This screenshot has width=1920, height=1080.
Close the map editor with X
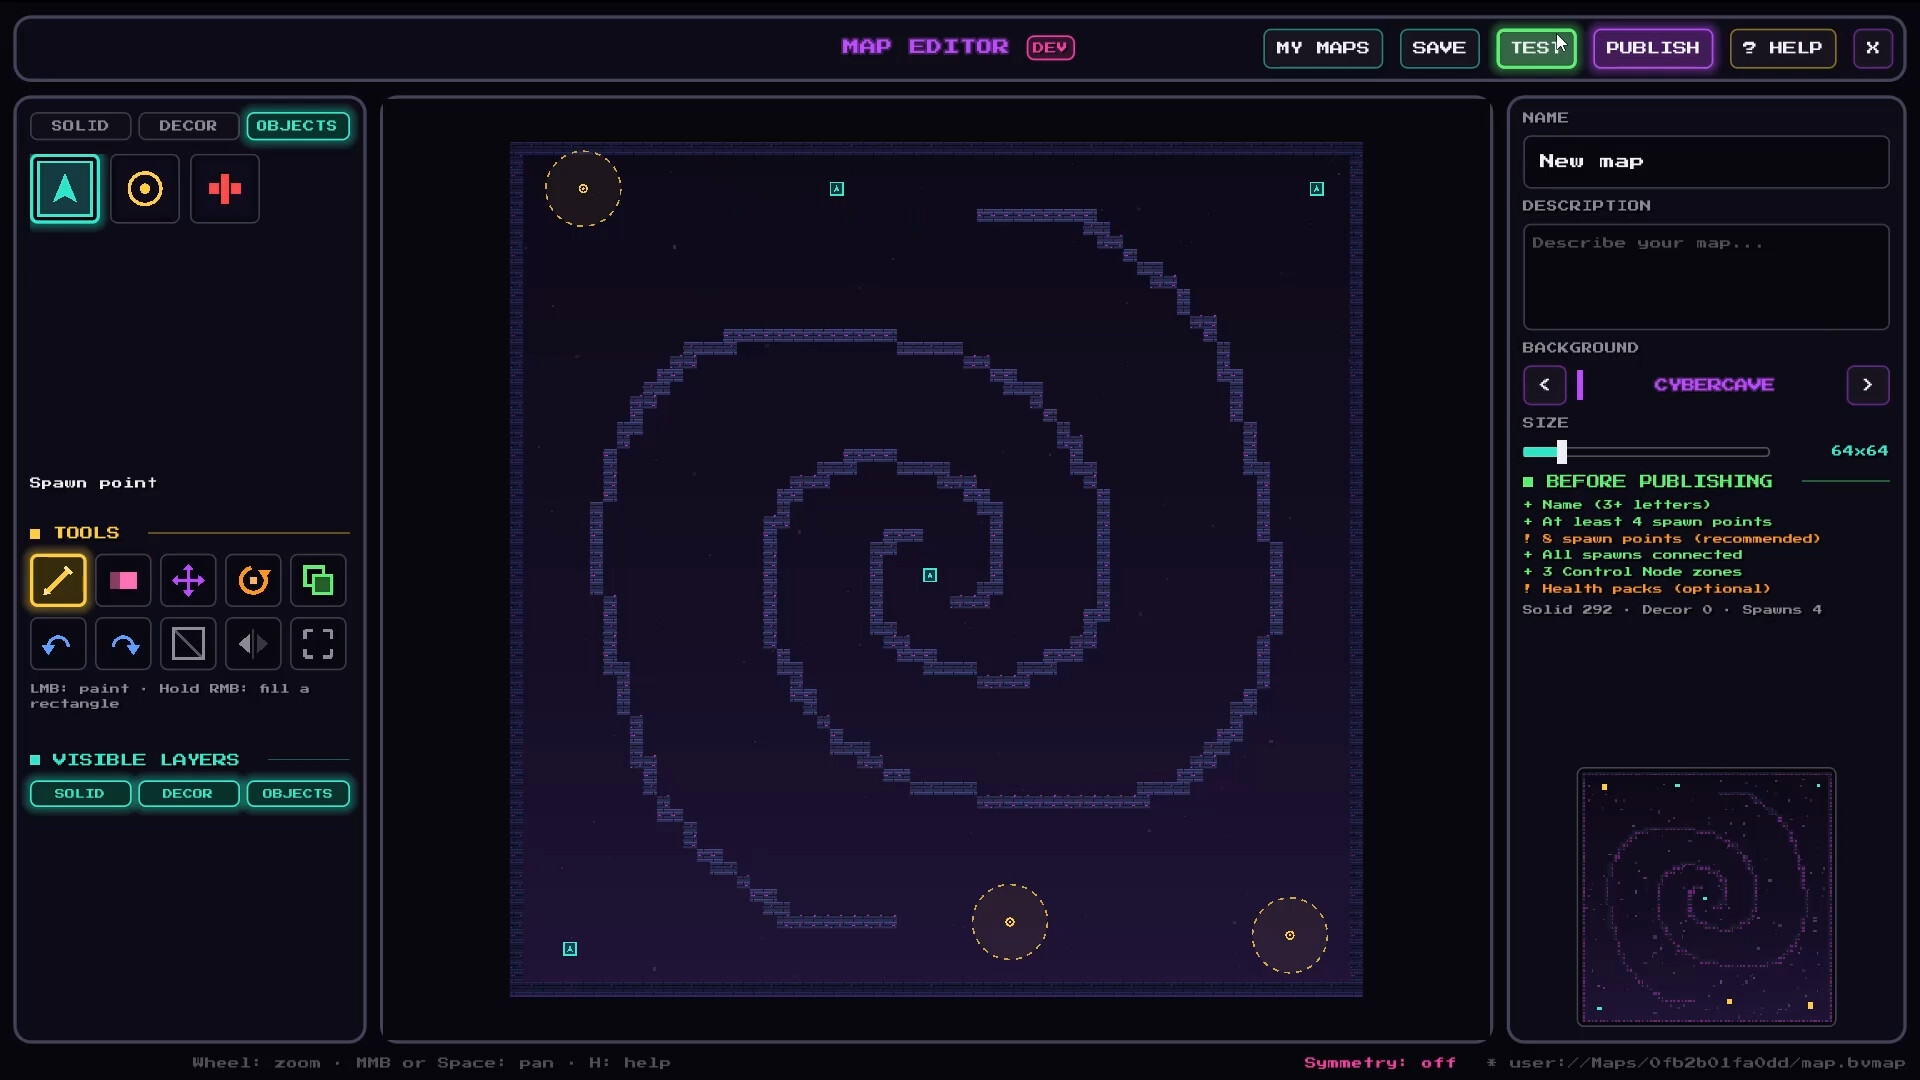[x=1872, y=48]
